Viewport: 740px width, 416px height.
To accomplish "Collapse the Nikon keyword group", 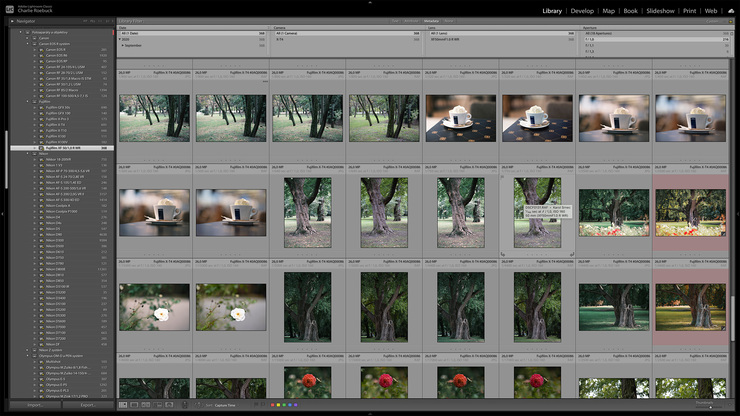I will [28, 153].
